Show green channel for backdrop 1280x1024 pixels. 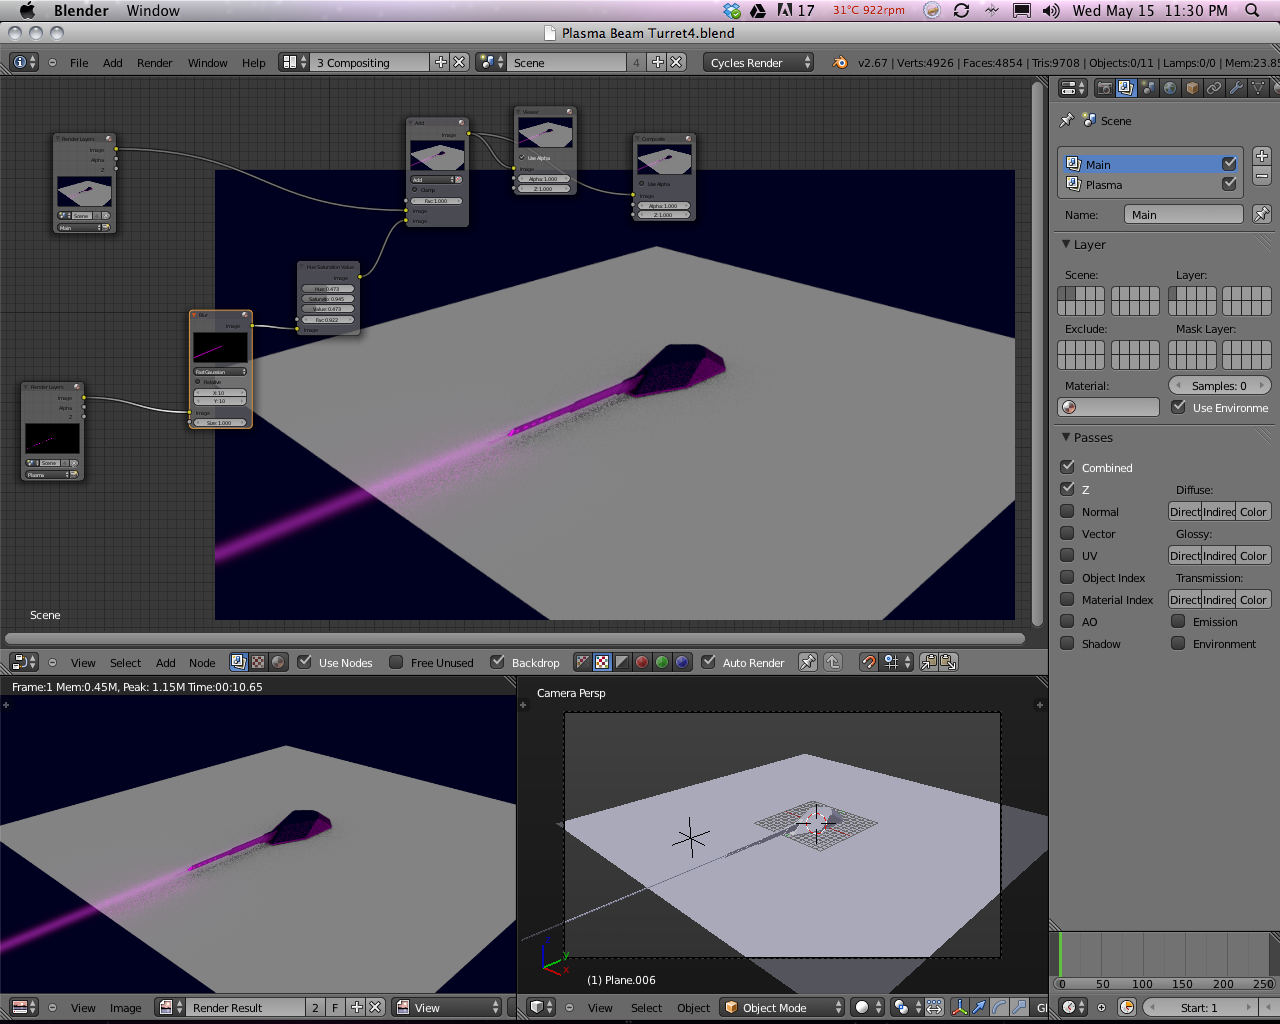(662, 662)
